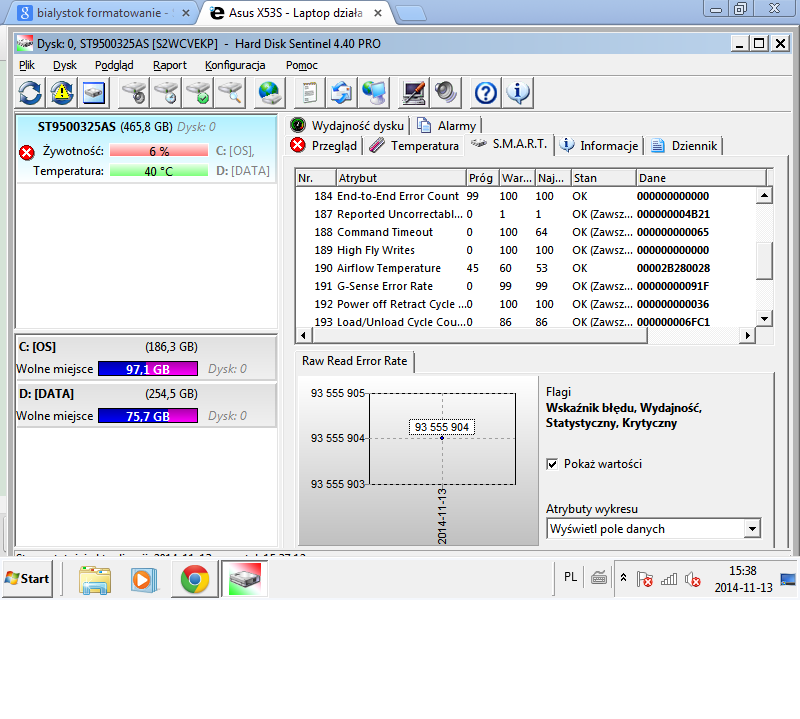Open the Wyświetl pole danych dropdown
Image resolution: width=800 pixels, height=719 pixels.
pyautogui.click(x=654, y=529)
